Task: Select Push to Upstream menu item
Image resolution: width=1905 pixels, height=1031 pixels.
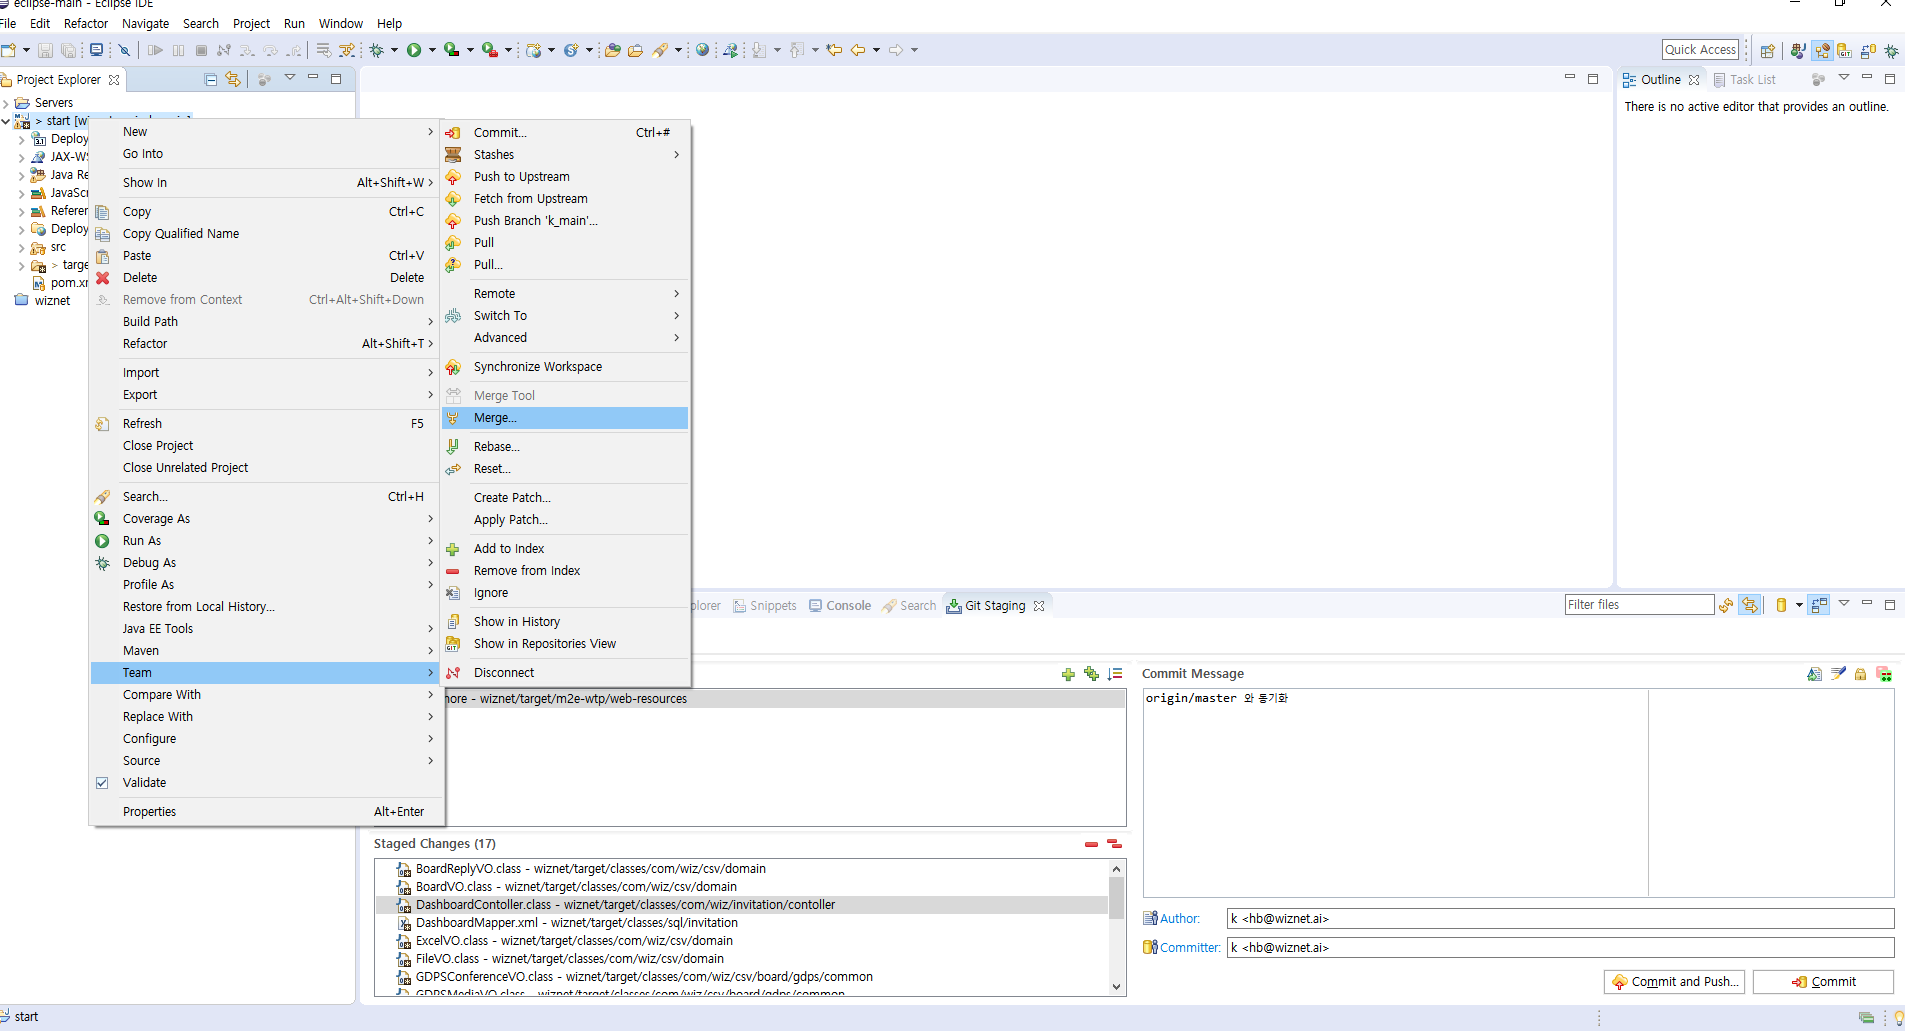Action: (565, 177)
